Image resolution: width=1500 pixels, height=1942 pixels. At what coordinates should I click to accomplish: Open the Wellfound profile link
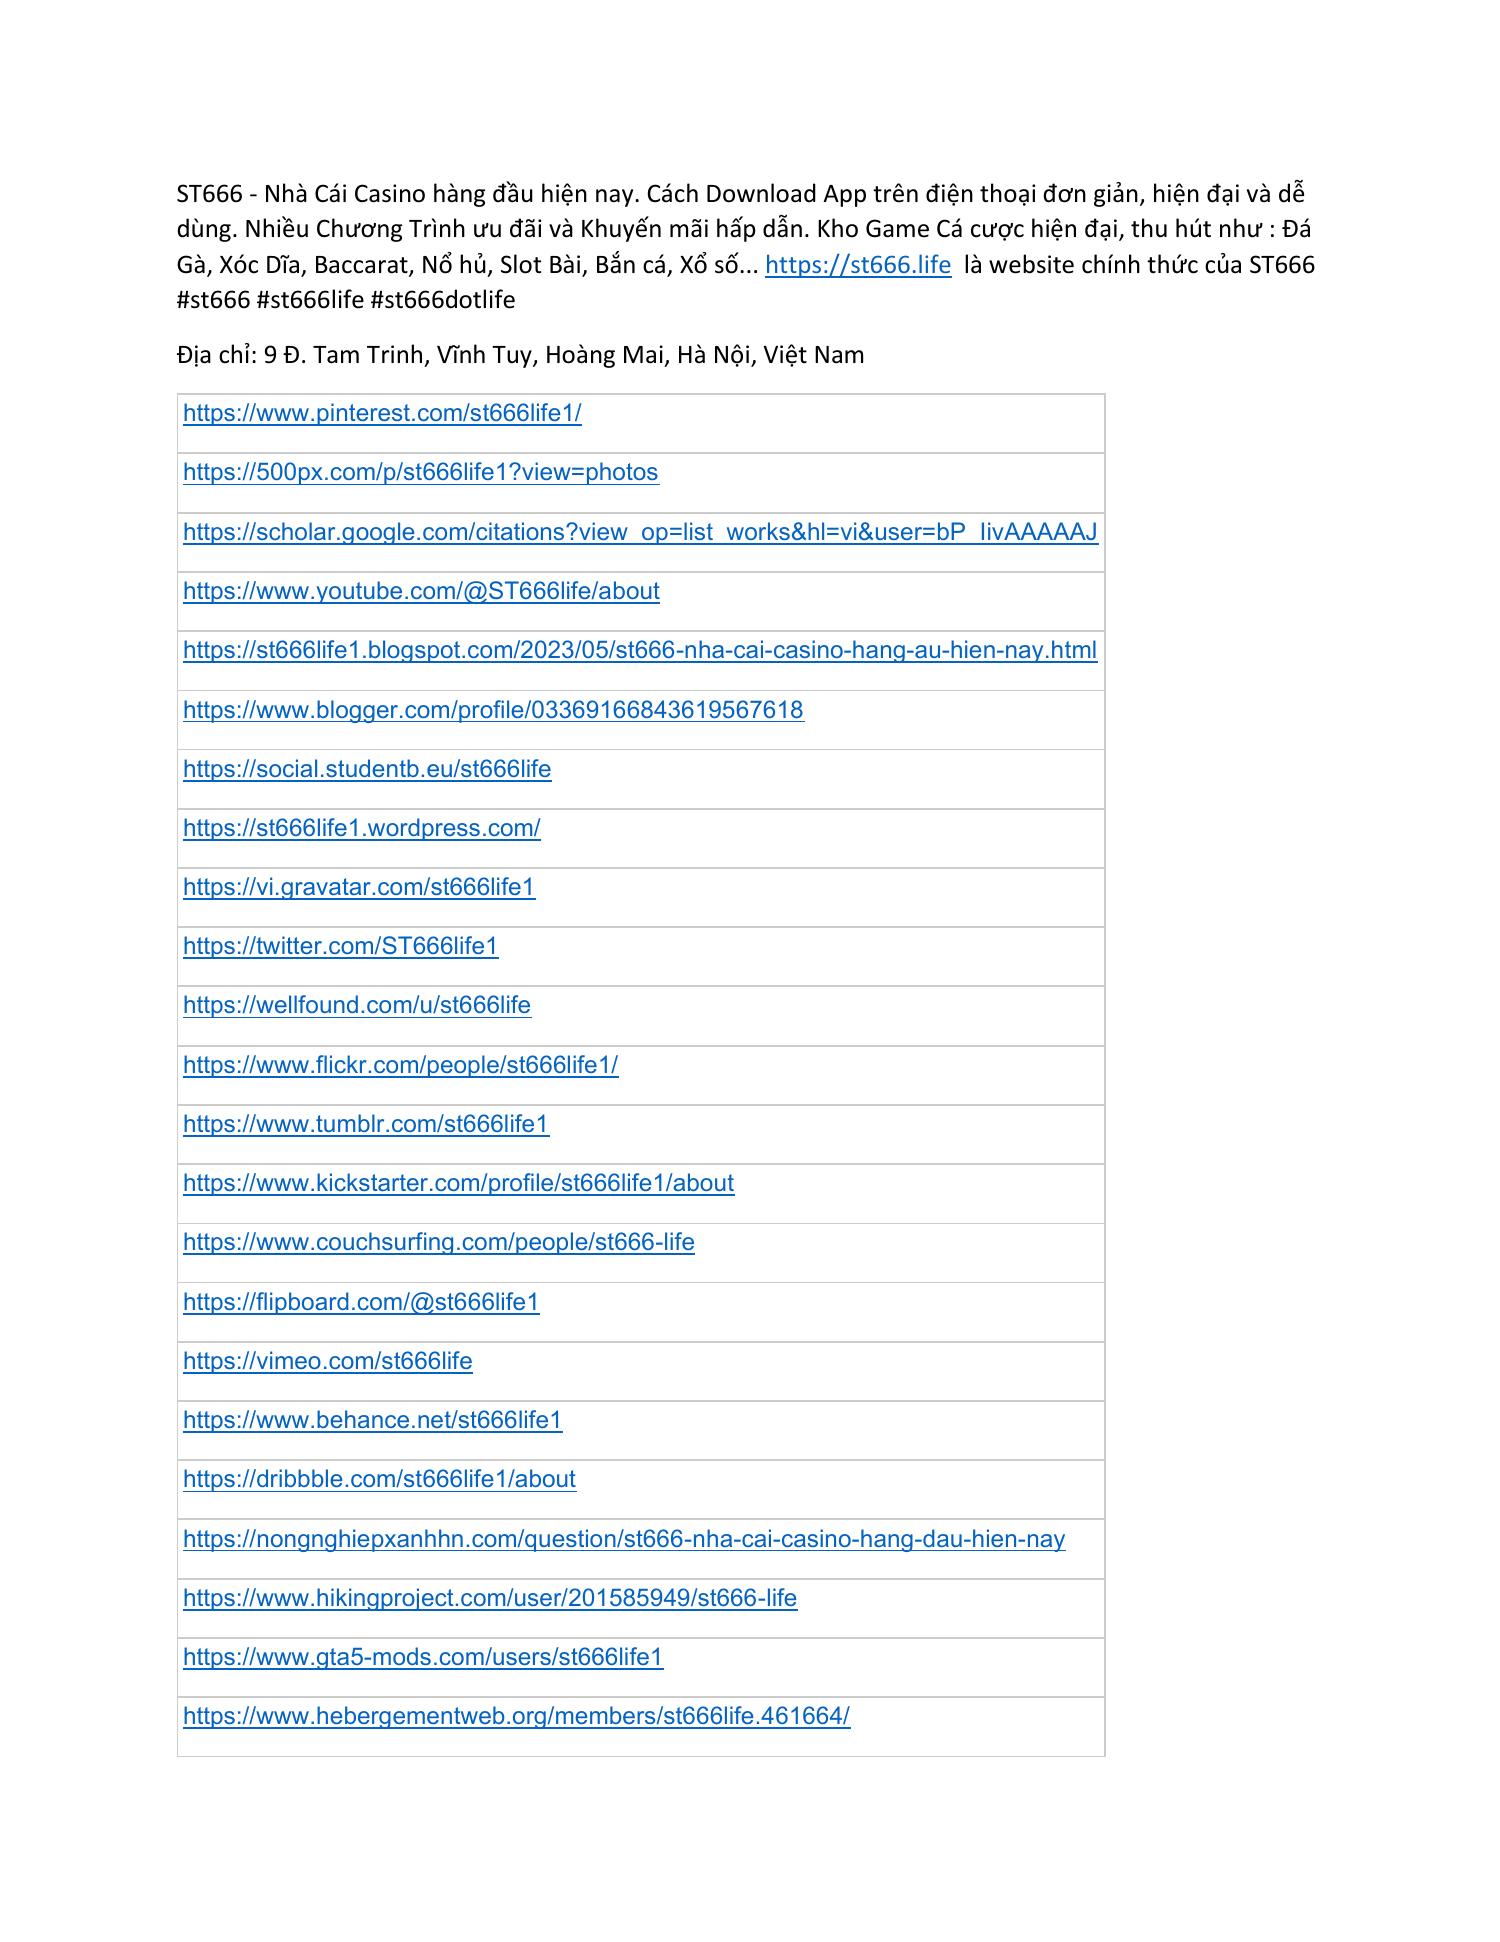click(x=357, y=1005)
